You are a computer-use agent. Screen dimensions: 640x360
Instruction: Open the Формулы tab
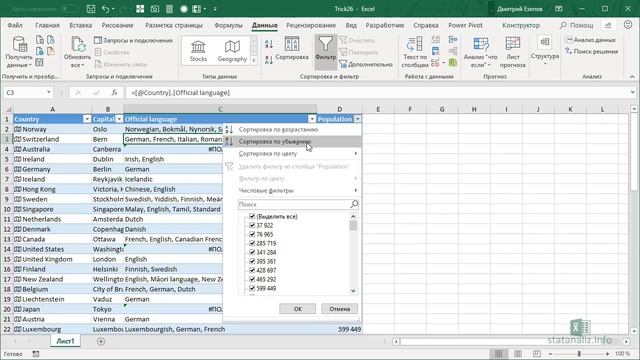coord(228,25)
